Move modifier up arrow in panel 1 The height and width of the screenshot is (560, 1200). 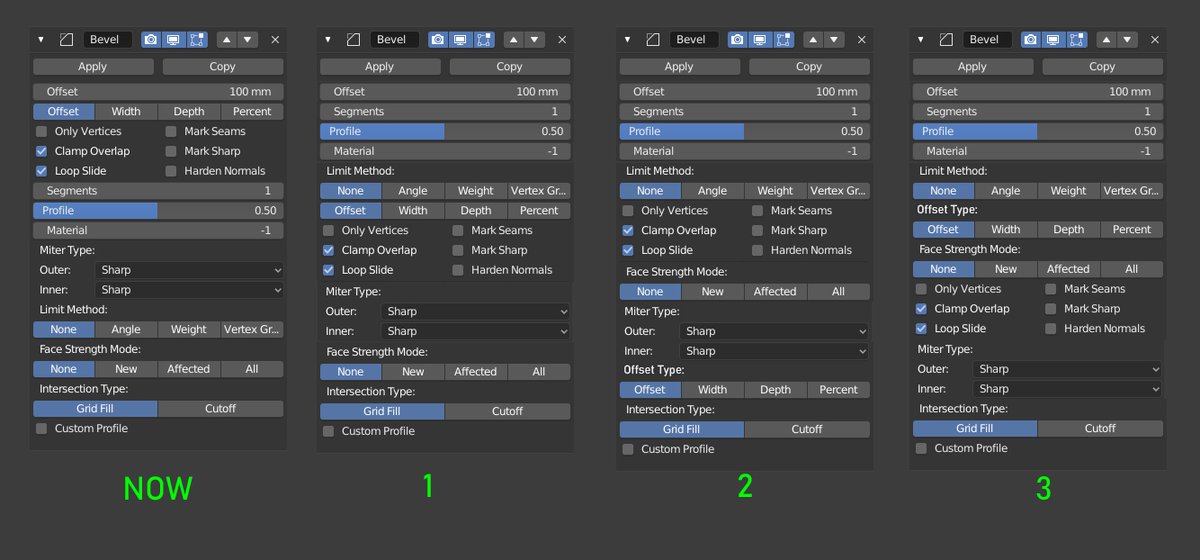coord(514,40)
